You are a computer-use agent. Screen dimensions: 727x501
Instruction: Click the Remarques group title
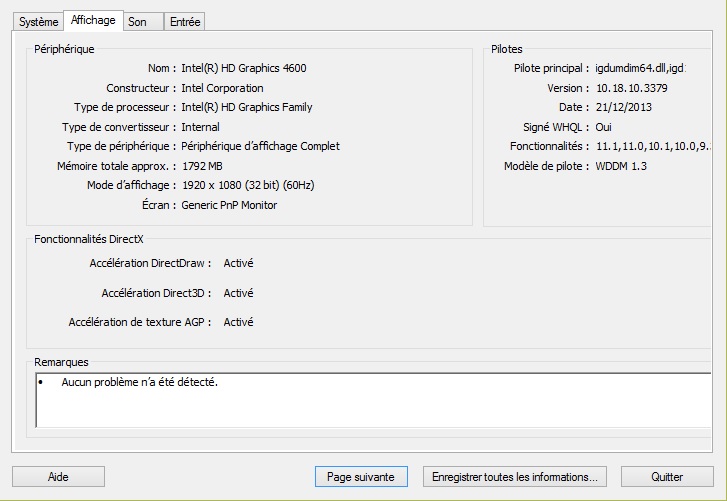(x=61, y=362)
